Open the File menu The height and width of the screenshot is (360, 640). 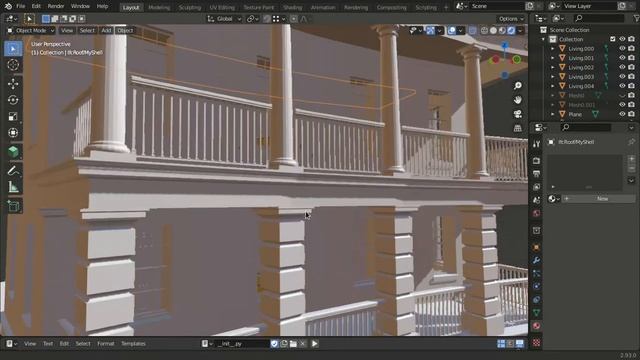[x=20, y=6]
